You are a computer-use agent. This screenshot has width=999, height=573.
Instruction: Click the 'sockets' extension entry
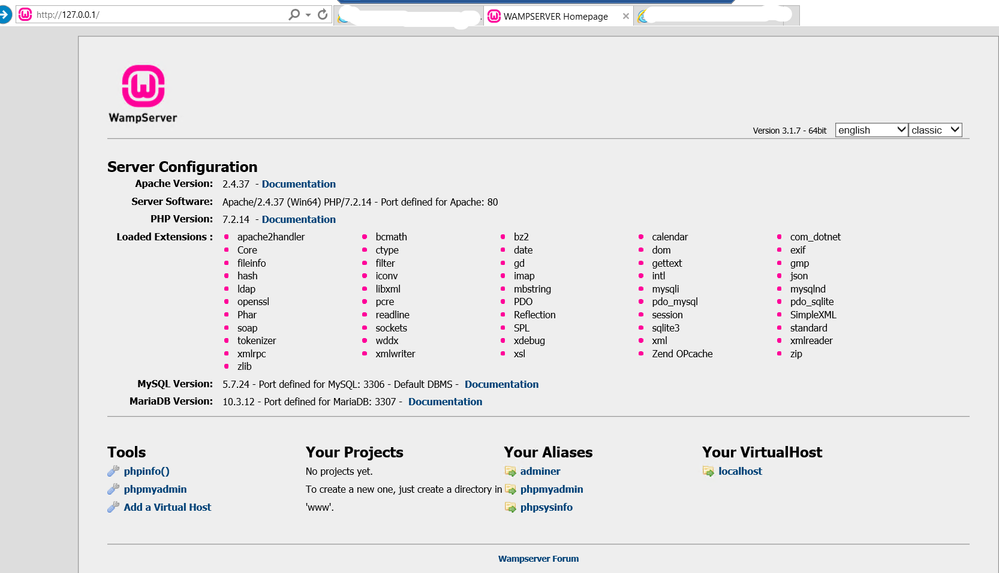(x=391, y=328)
